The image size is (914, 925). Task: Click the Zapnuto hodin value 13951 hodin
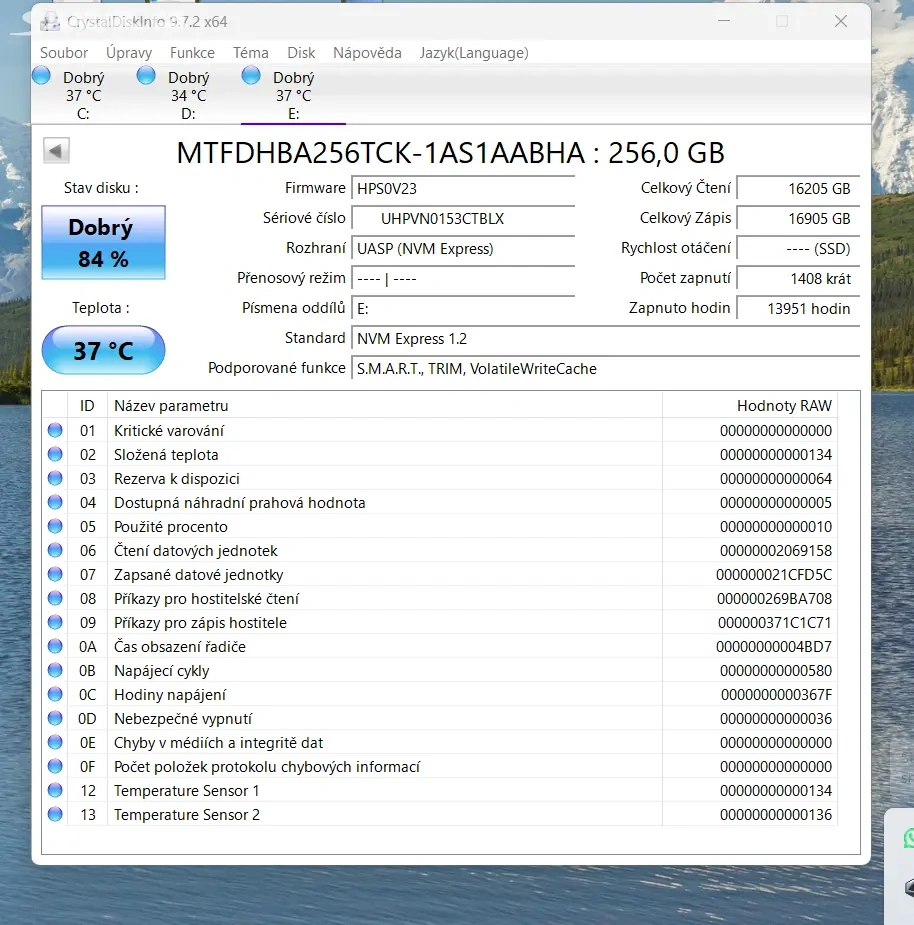[798, 309]
